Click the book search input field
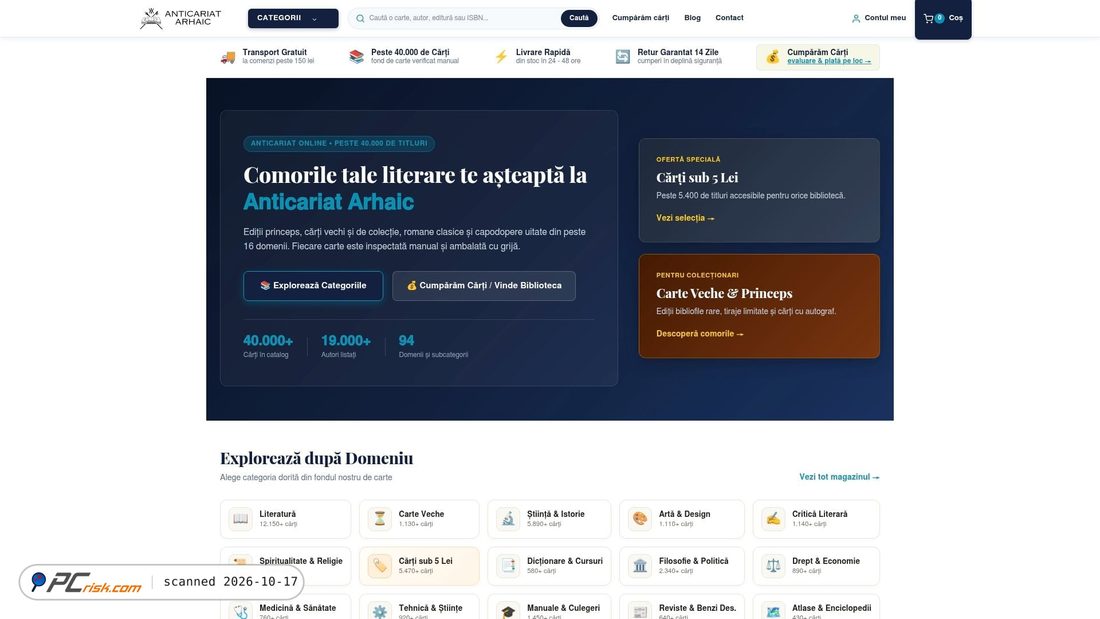This screenshot has width=1100, height=619. tap(462, 18)
